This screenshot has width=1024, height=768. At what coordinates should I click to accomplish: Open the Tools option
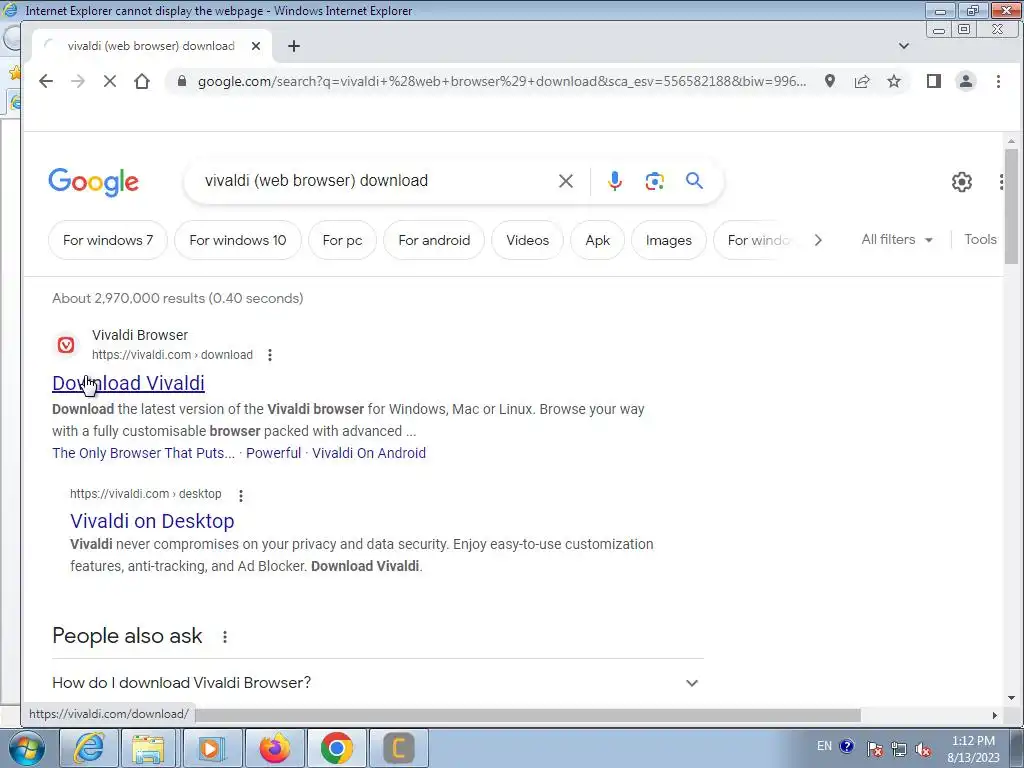point(980,240)
